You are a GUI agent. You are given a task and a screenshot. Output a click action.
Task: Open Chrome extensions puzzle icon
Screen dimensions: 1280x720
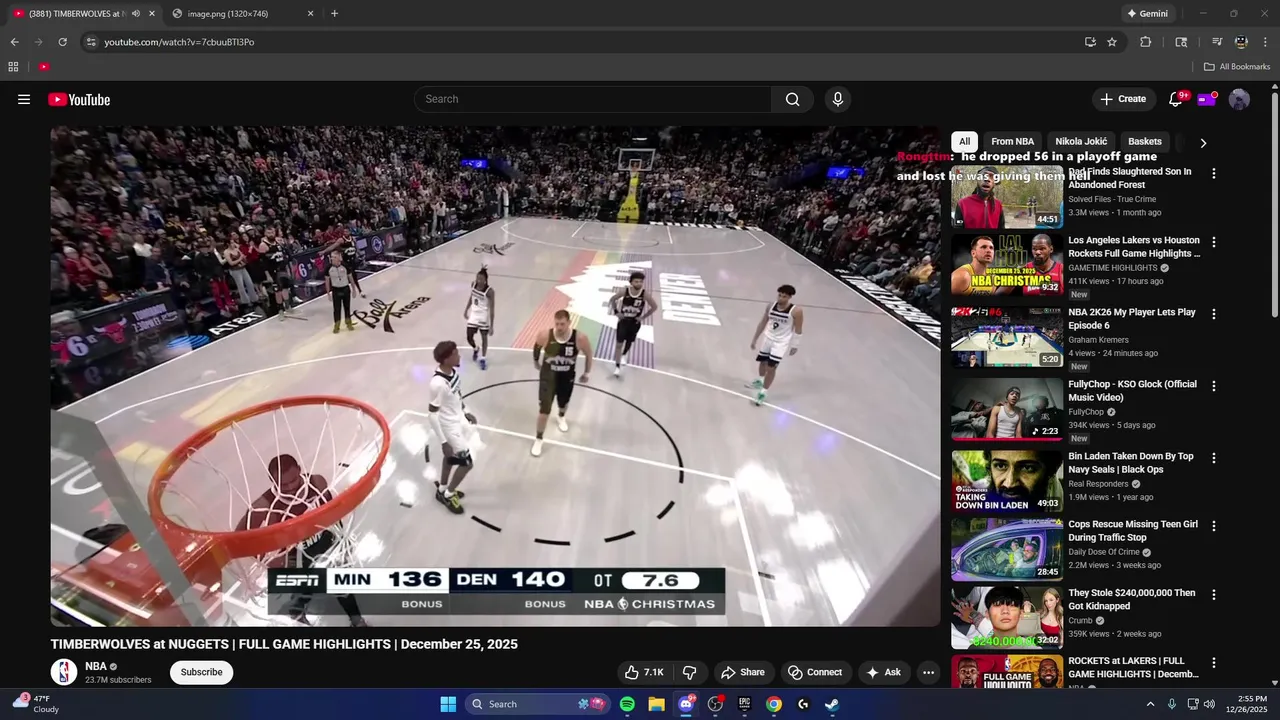pos(1146,42)
